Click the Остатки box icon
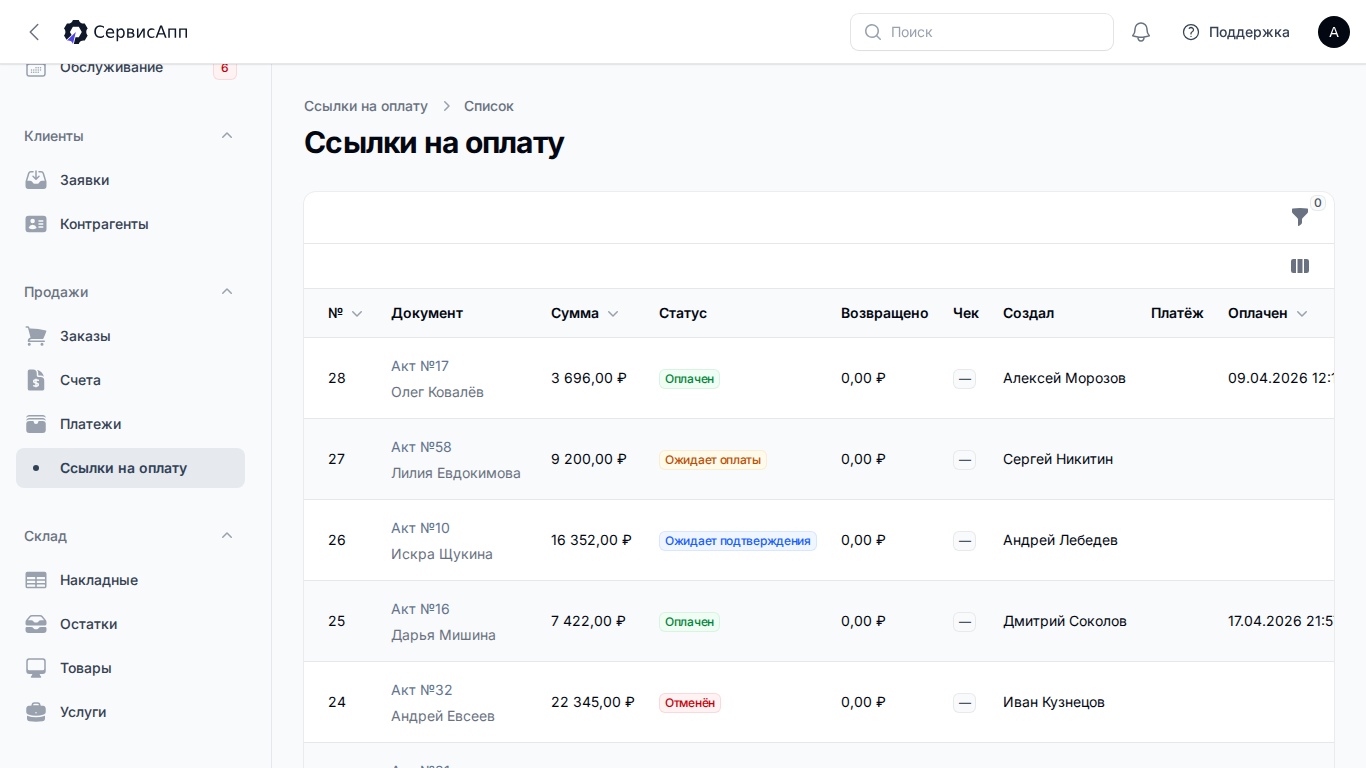The width and height of the screenshot is (1366, 768). [36, 624]
